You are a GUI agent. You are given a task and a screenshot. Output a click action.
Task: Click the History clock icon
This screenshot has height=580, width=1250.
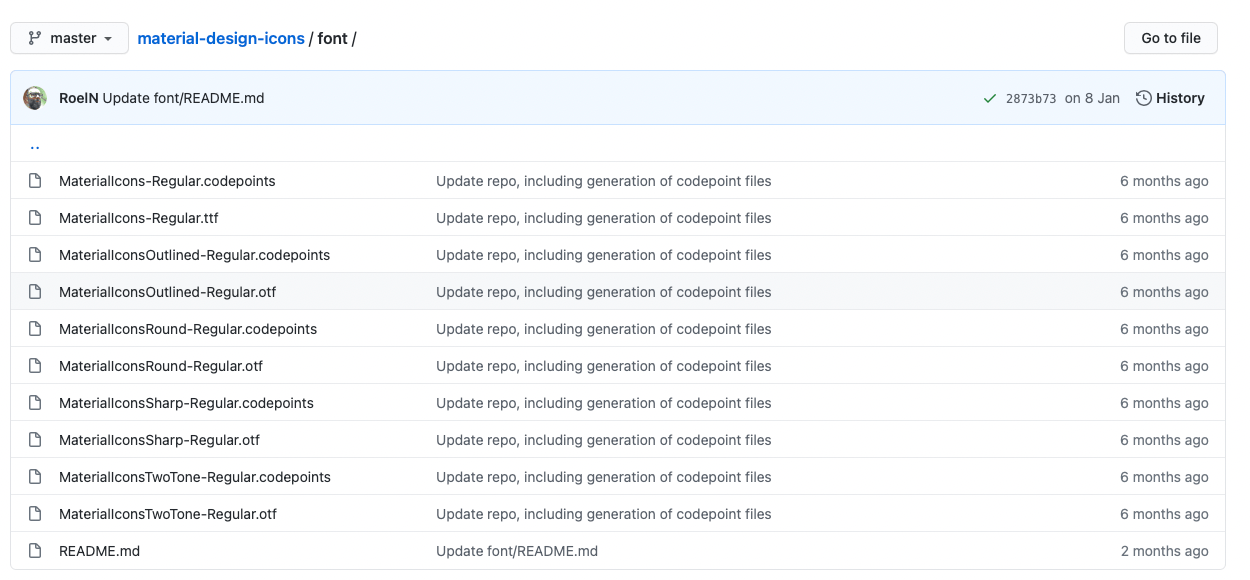click(x=1144, y=98)
